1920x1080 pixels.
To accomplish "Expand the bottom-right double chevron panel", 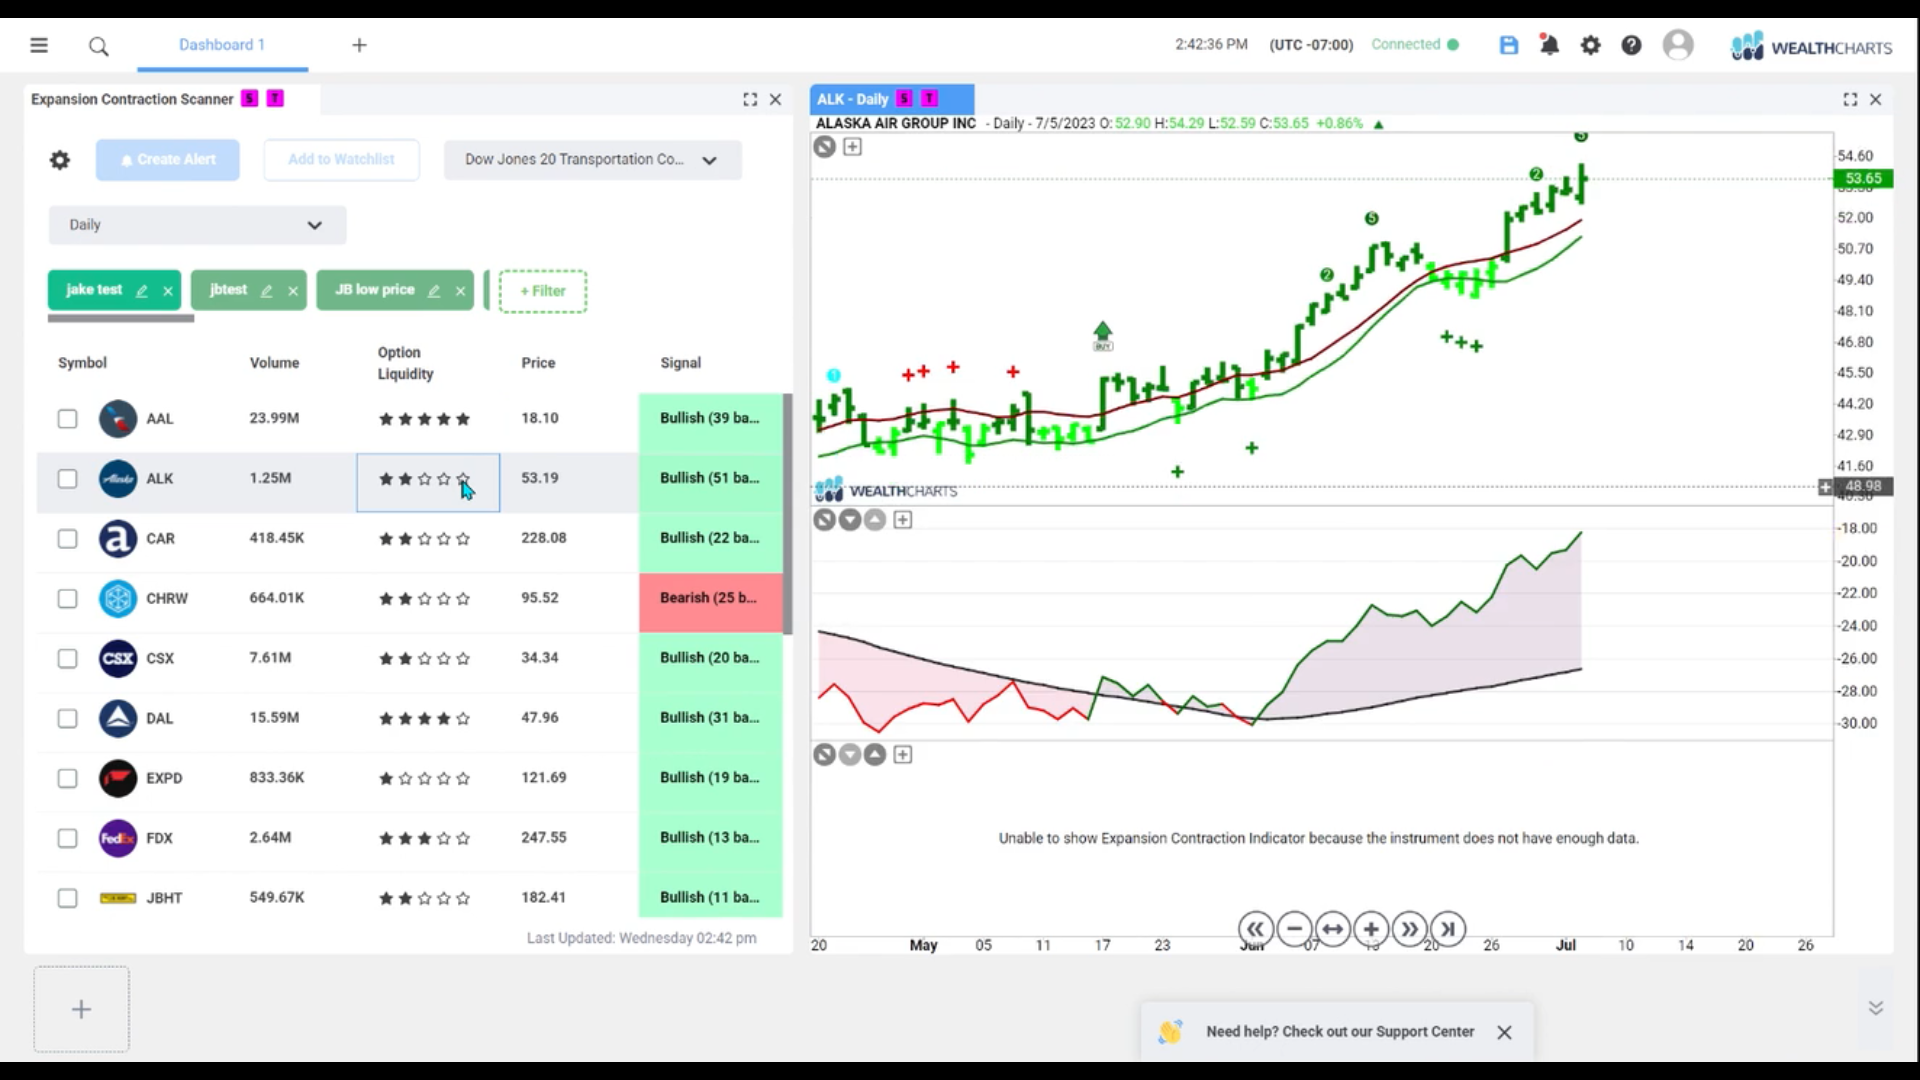I will point(1876,1008).
